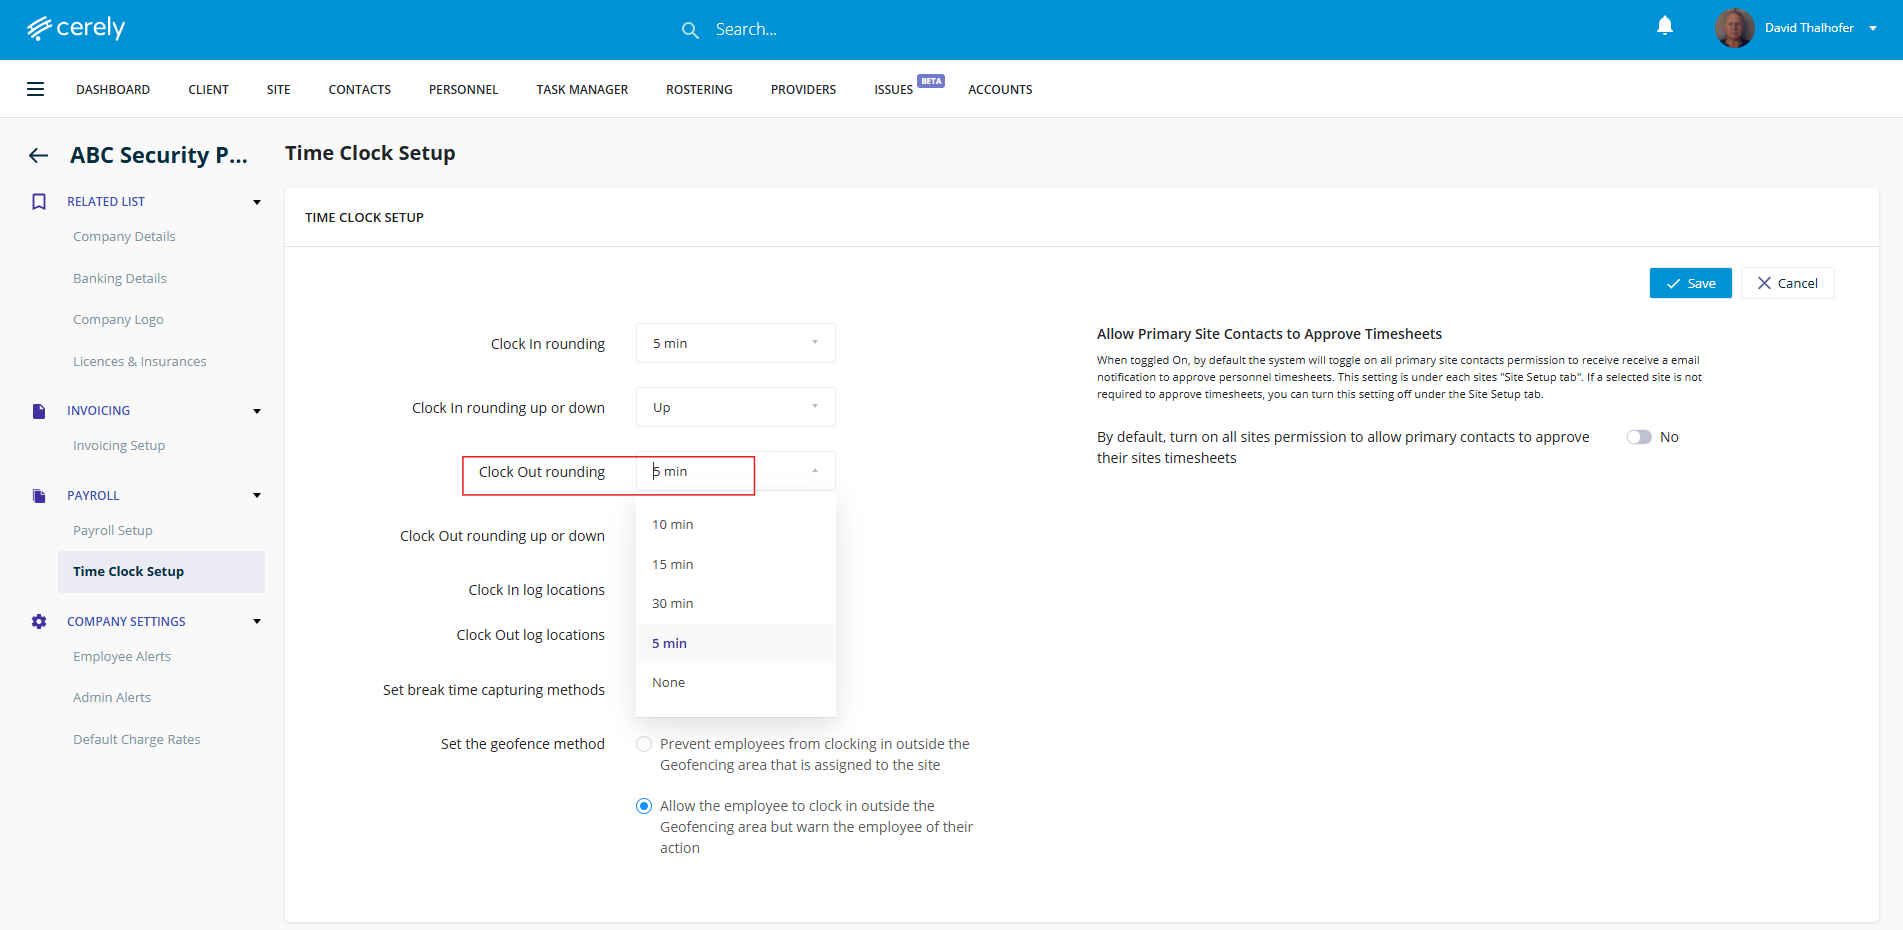1903x930 pixels.
Task: Choose 15 min from rounding list
Action: [673, 564]
